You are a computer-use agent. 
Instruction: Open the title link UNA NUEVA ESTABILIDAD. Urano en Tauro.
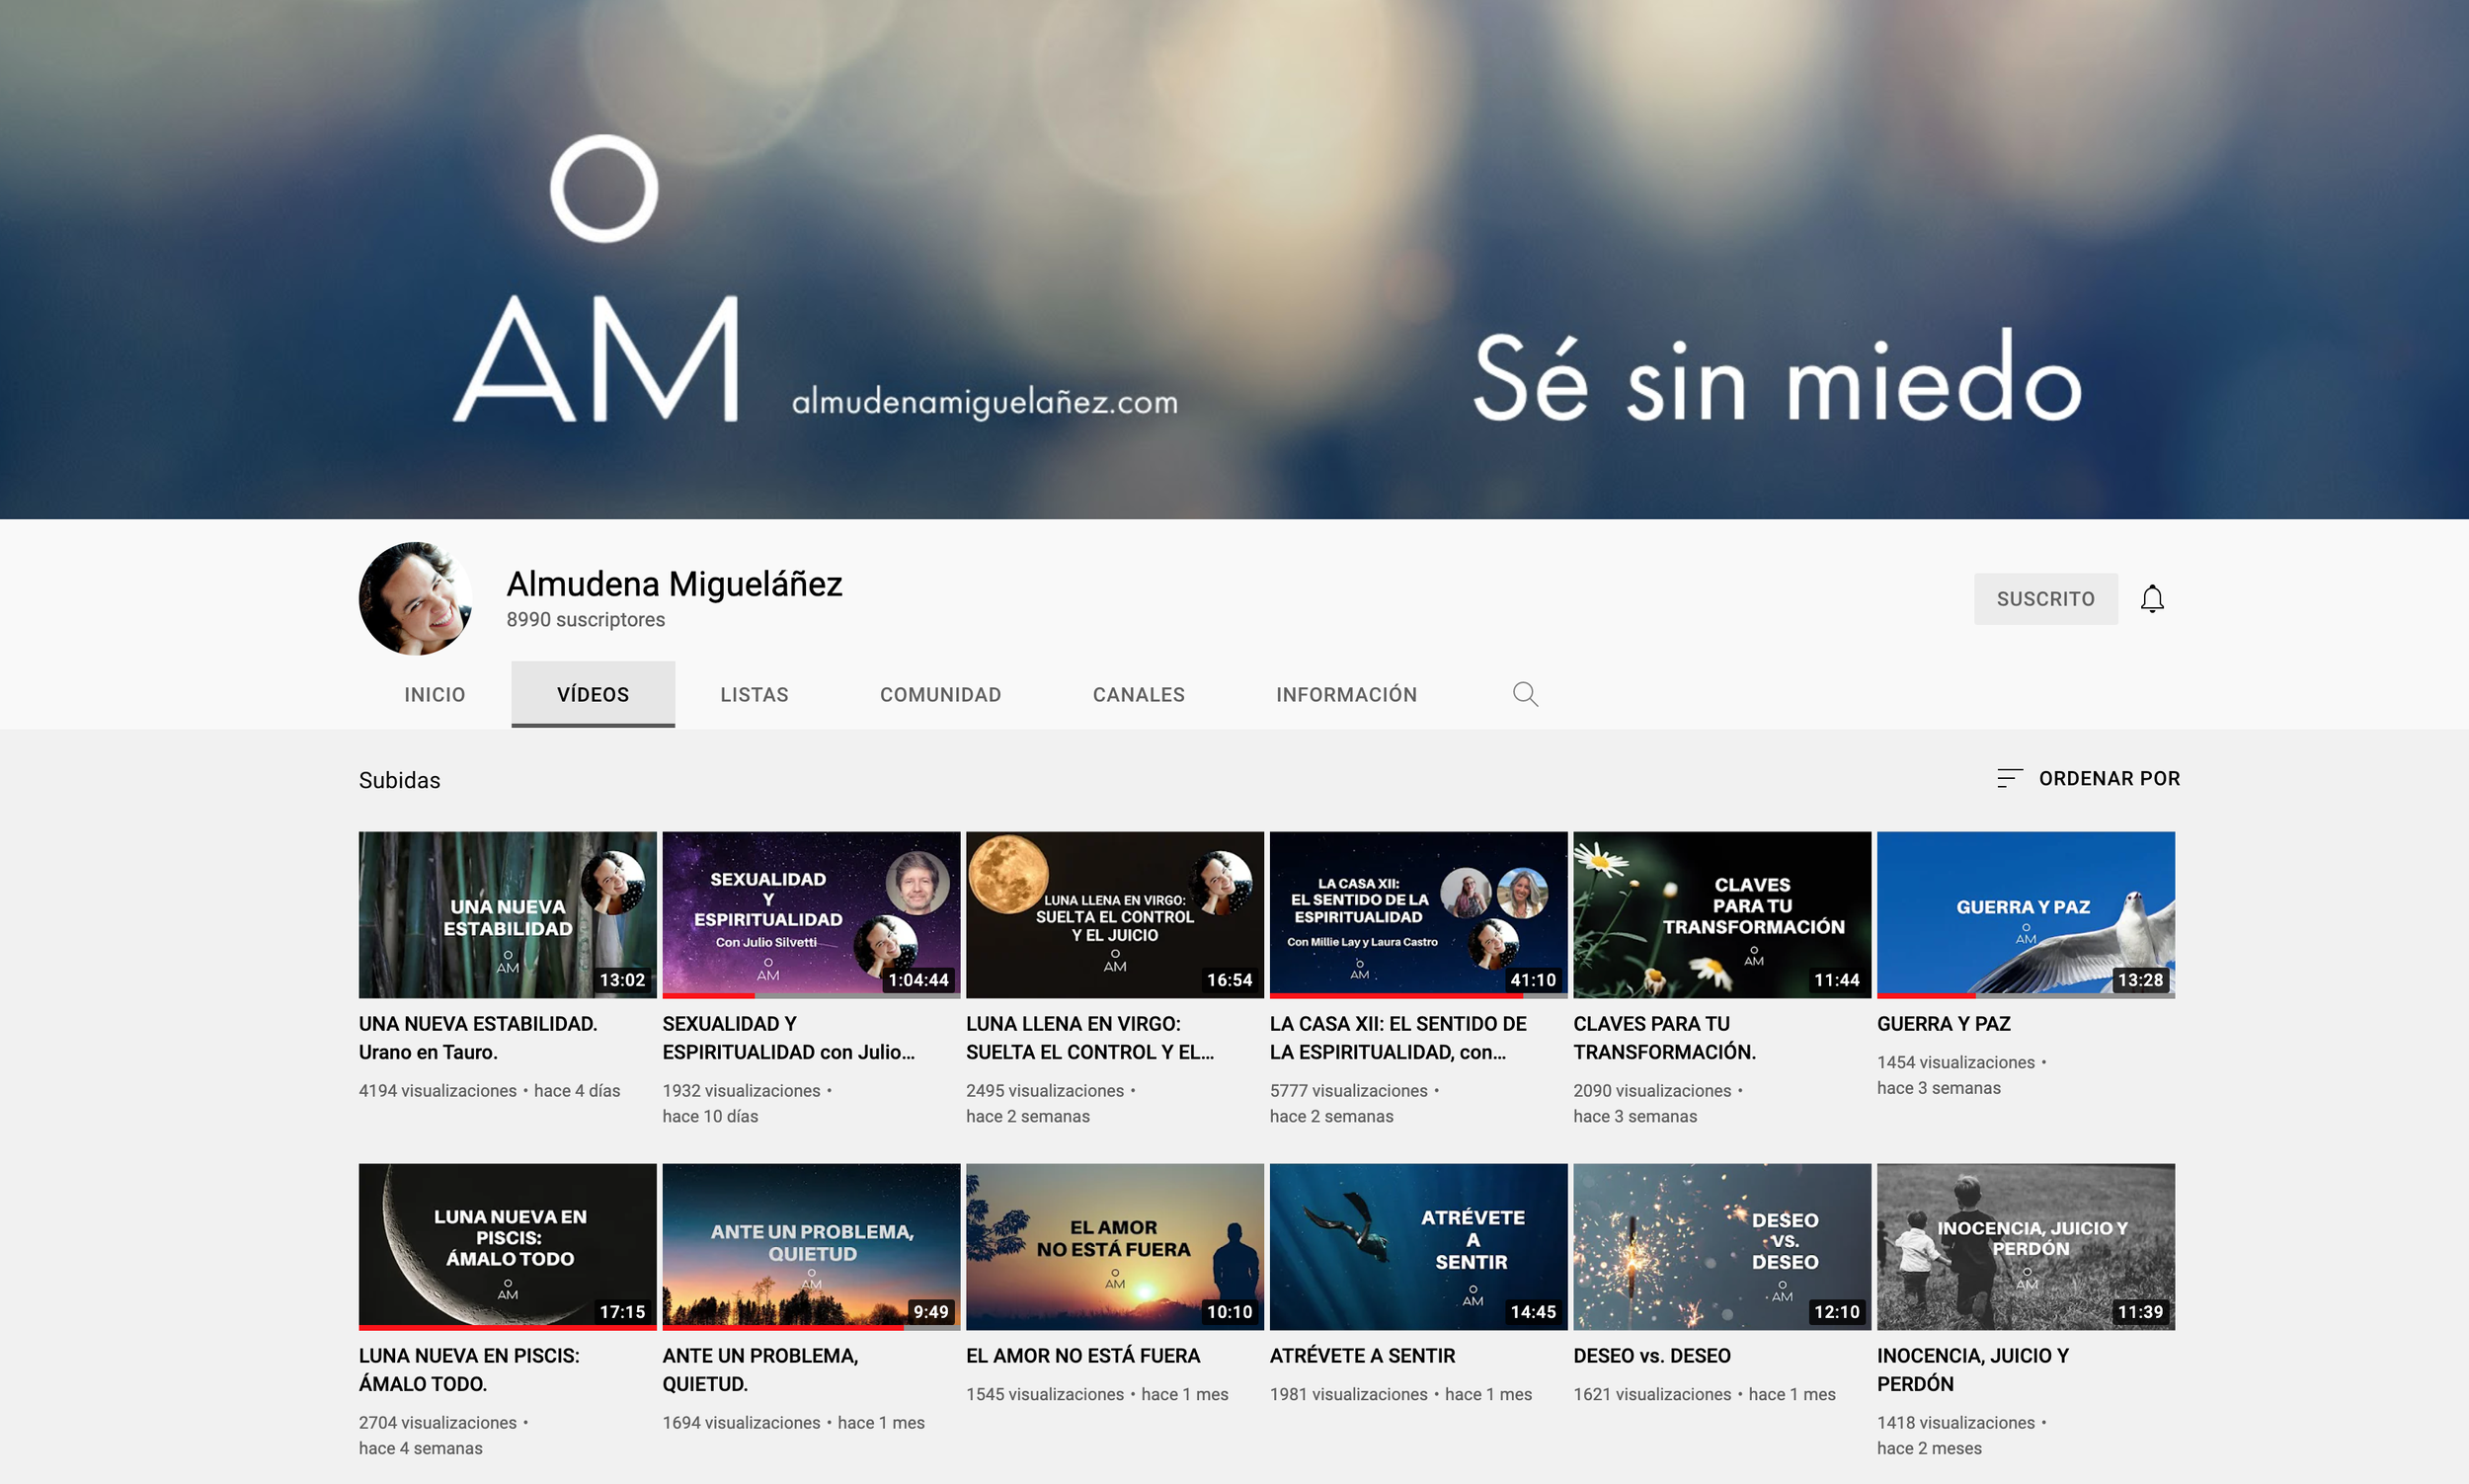(x=478, y=1038)
